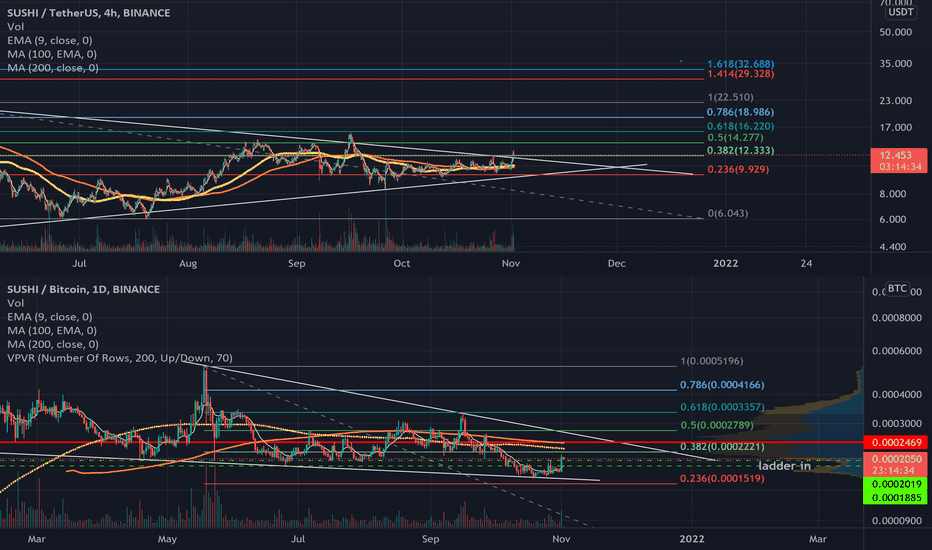This screenshot has width=932, height=550.
Task: Click the BTC currency button
Action: [x=897, y=288]
